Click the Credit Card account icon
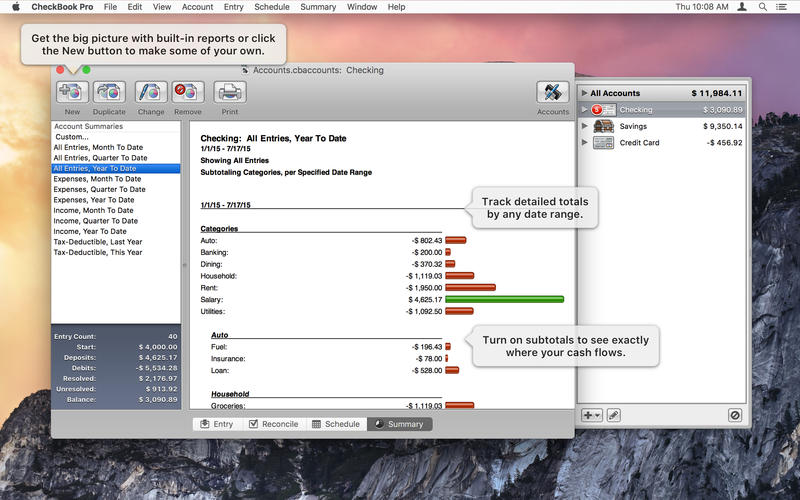The width and height of the screenshot is (800, 500). click(604, 143)
